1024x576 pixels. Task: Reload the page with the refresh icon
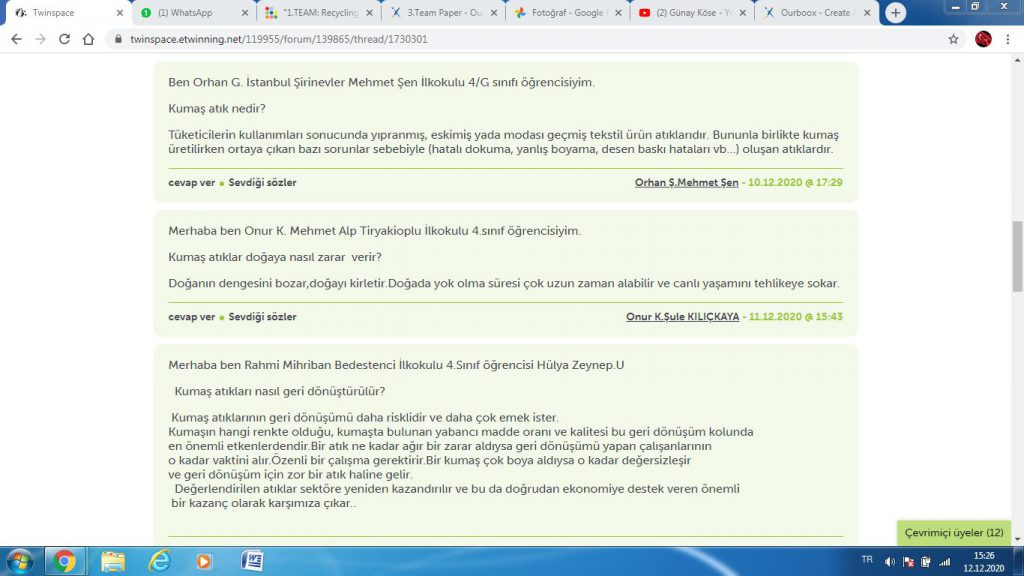(64, 39)
